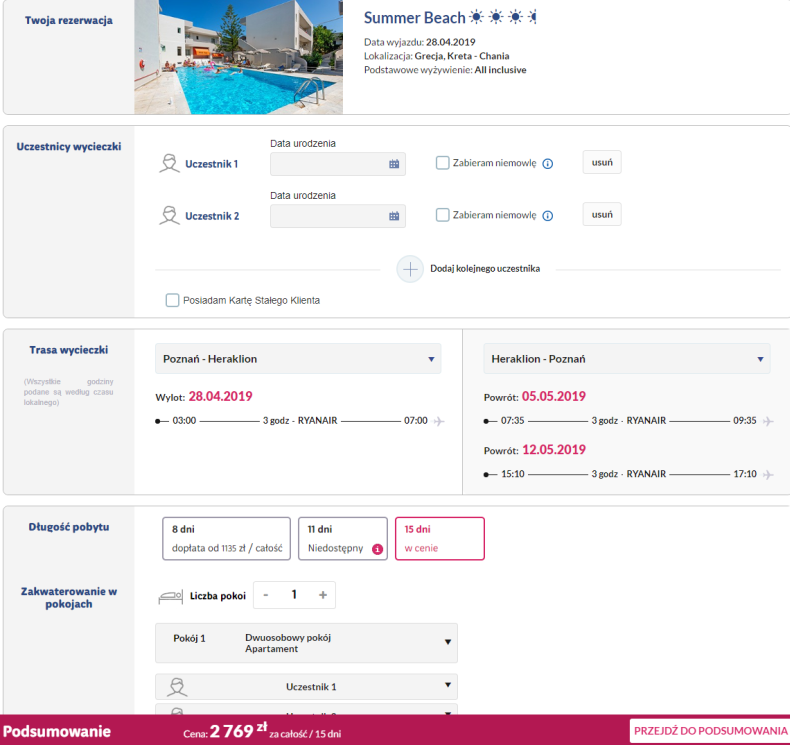Screen dimensions: 790x745
Task: Click the Uczestnik 1 person avatar icon
Action: point(169,164)
